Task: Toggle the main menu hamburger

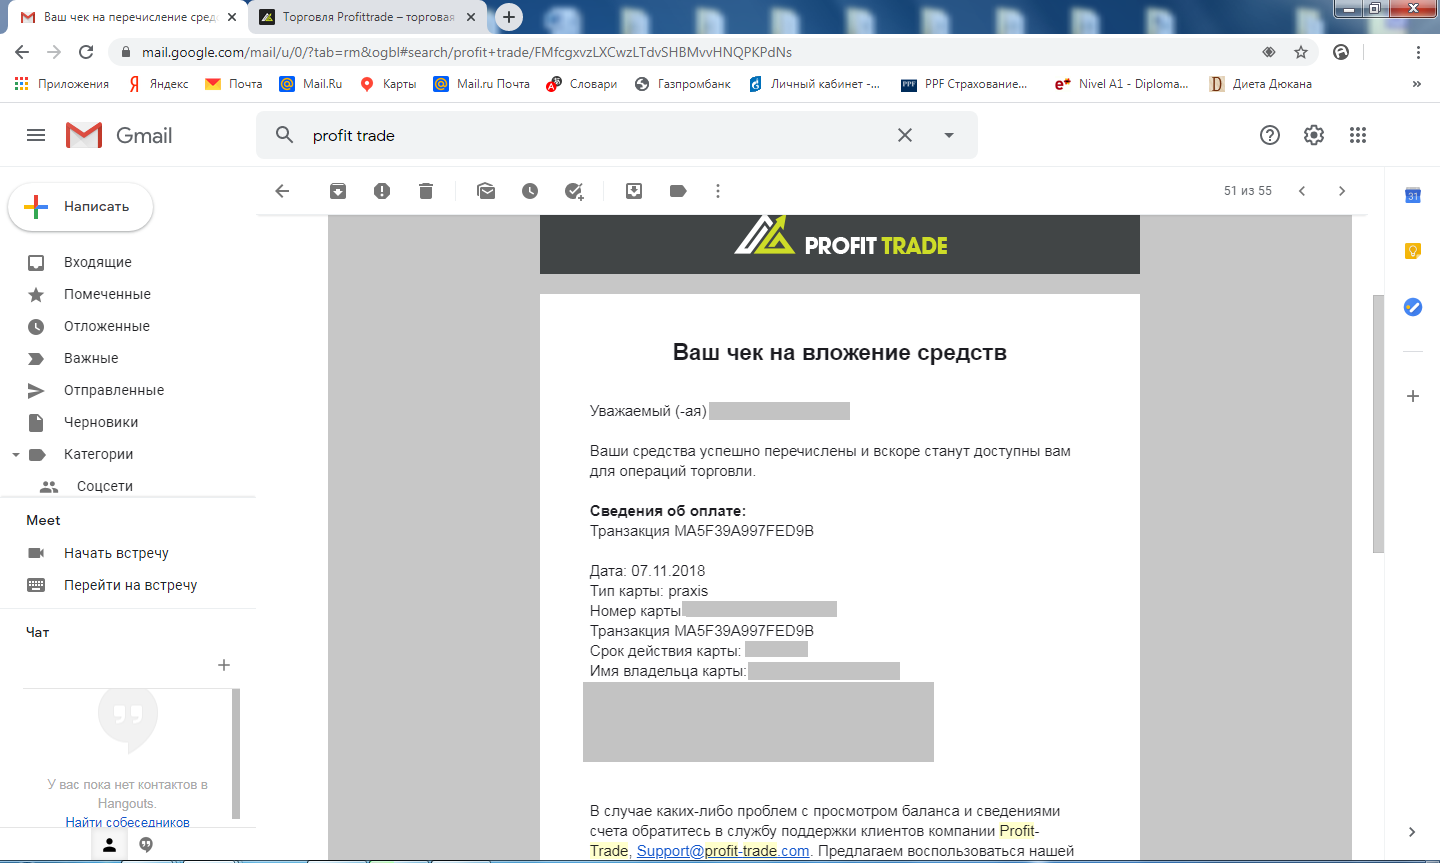Action: click(36, 135)
